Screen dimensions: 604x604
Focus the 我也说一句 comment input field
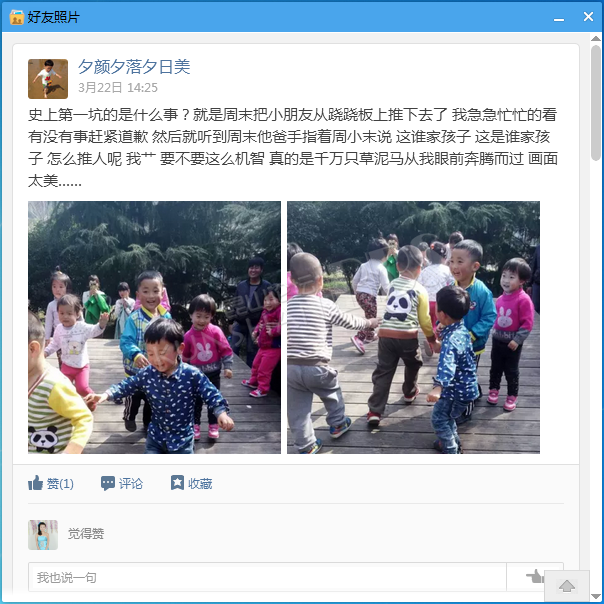pos(267,577)
